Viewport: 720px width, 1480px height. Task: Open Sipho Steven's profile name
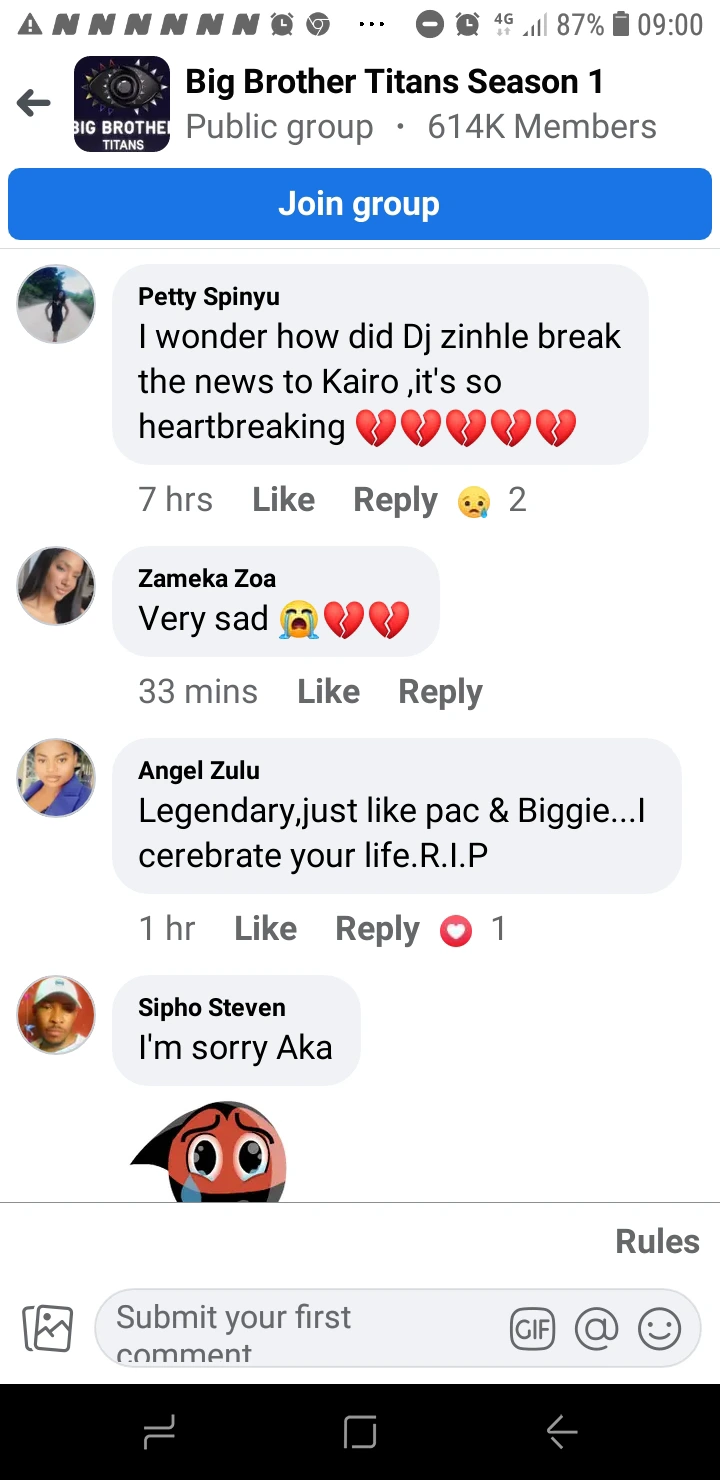pyautogui.click(x=211, y=1007)
